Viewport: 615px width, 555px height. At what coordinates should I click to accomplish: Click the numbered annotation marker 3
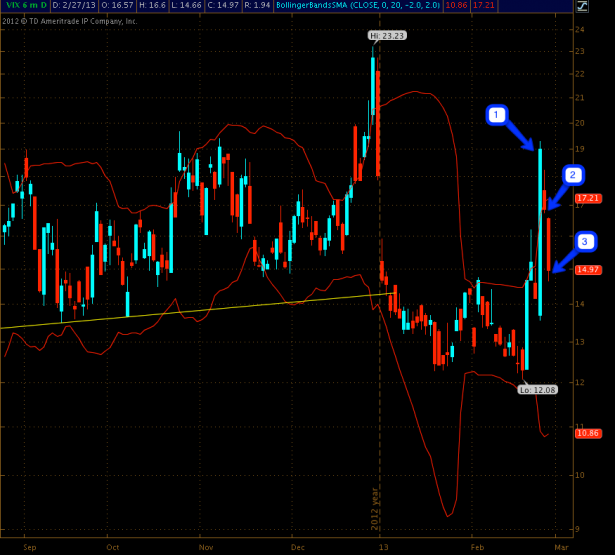[586, 241]
